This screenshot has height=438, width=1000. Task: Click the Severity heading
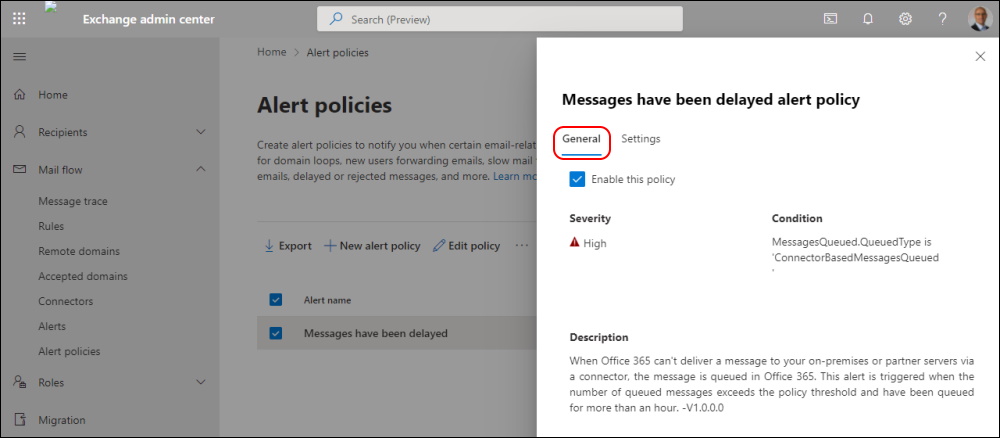click(590, 218)
